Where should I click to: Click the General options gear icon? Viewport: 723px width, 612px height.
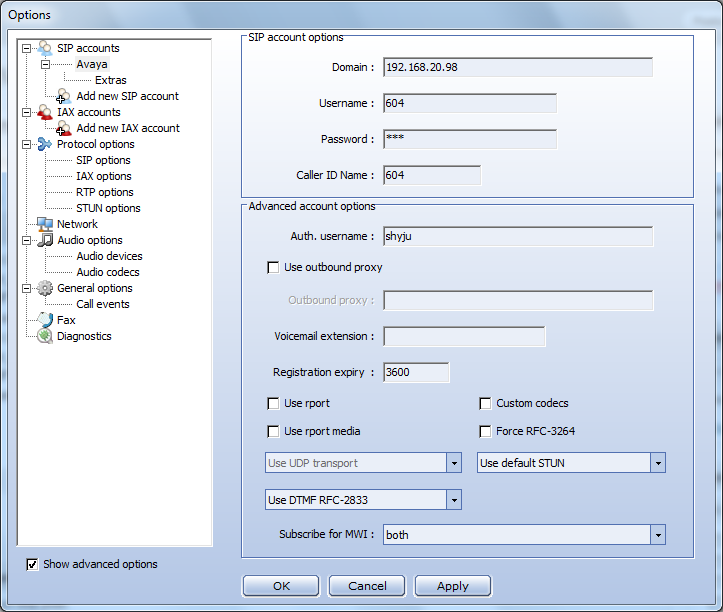(x=45, y=288)
